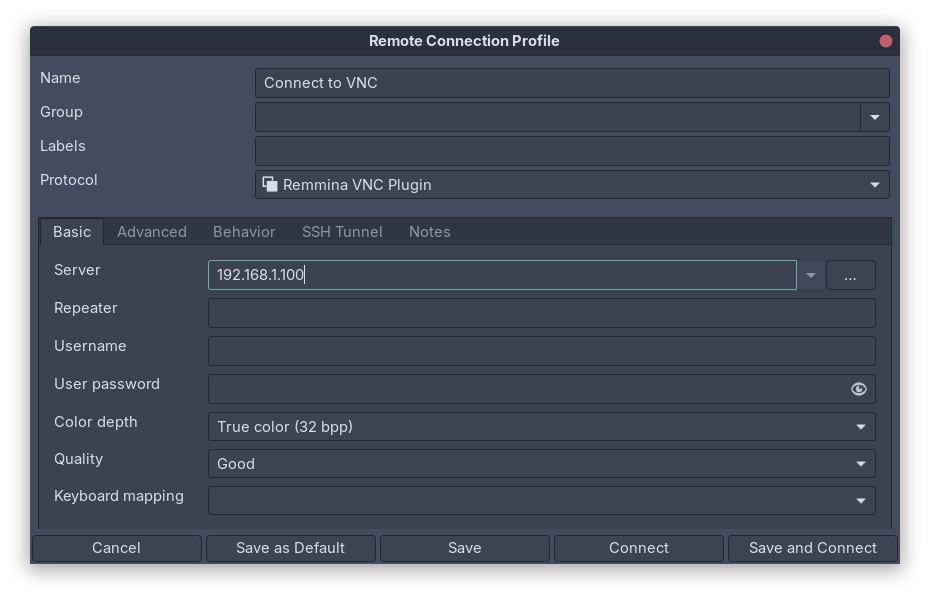Open the Notes tab

click(x=429, y=231)
